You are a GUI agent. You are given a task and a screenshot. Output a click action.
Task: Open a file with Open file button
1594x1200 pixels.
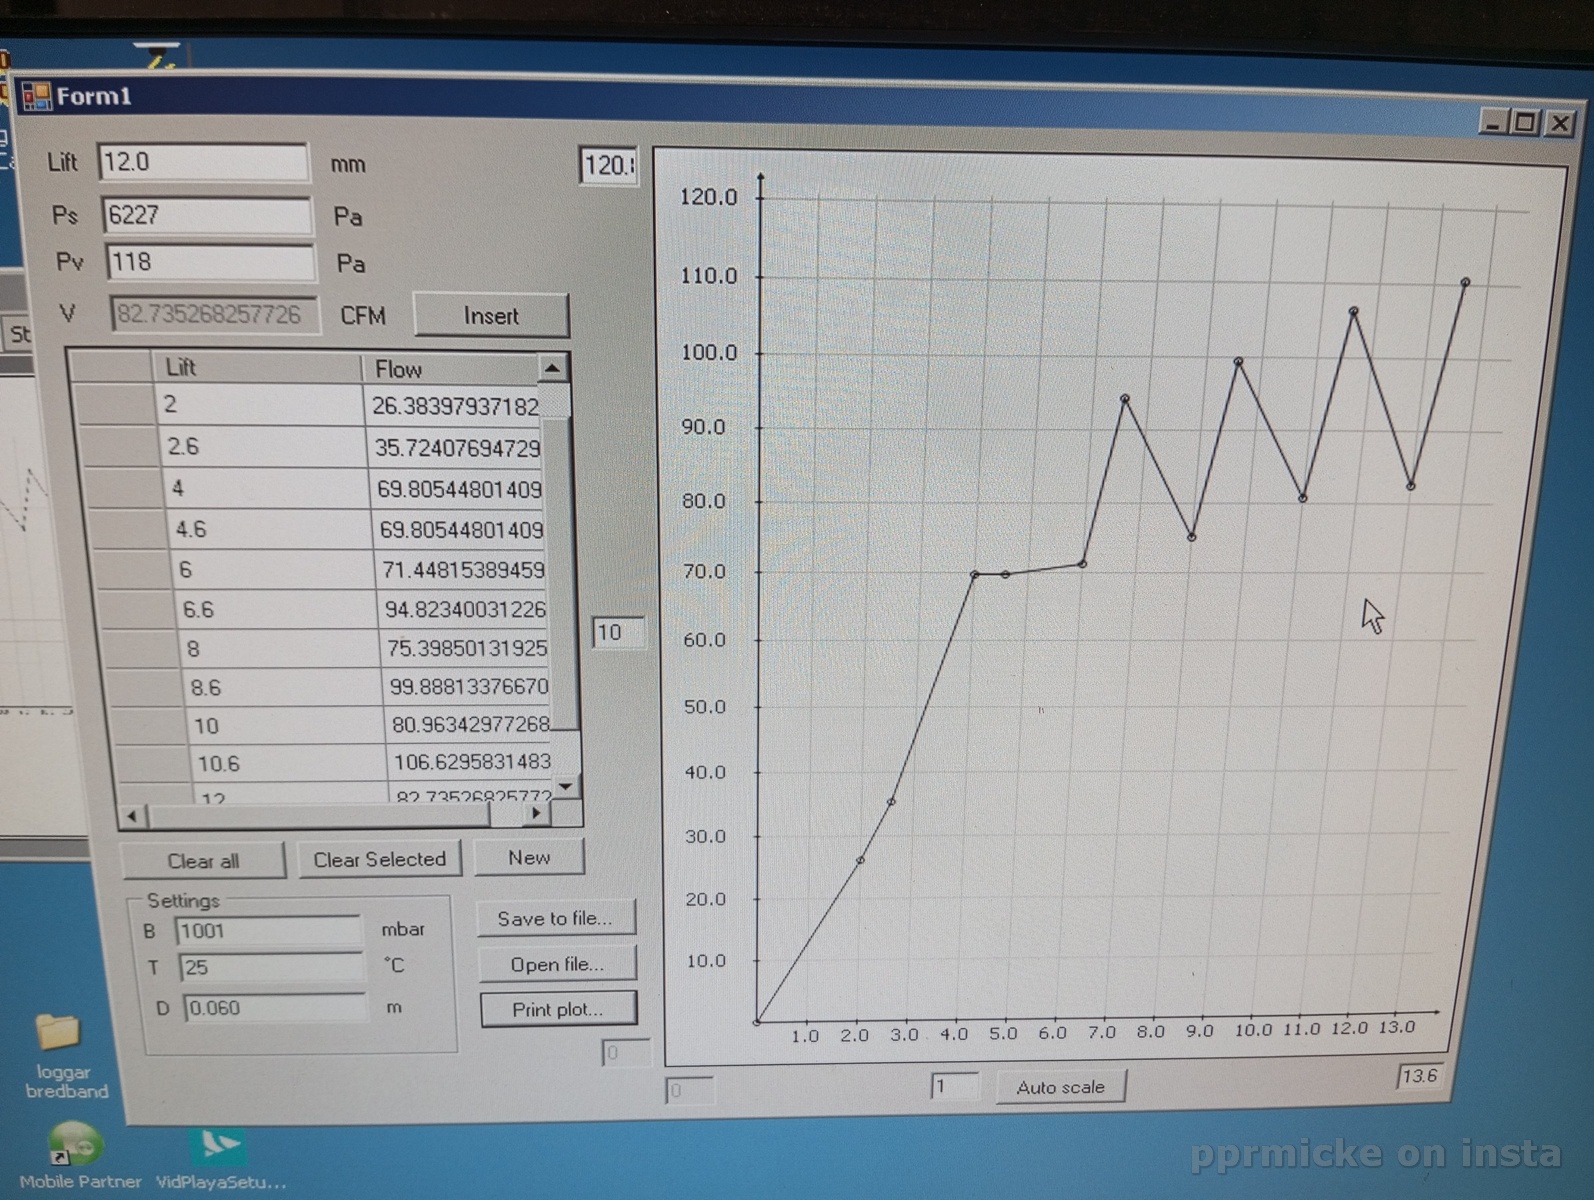557,965
